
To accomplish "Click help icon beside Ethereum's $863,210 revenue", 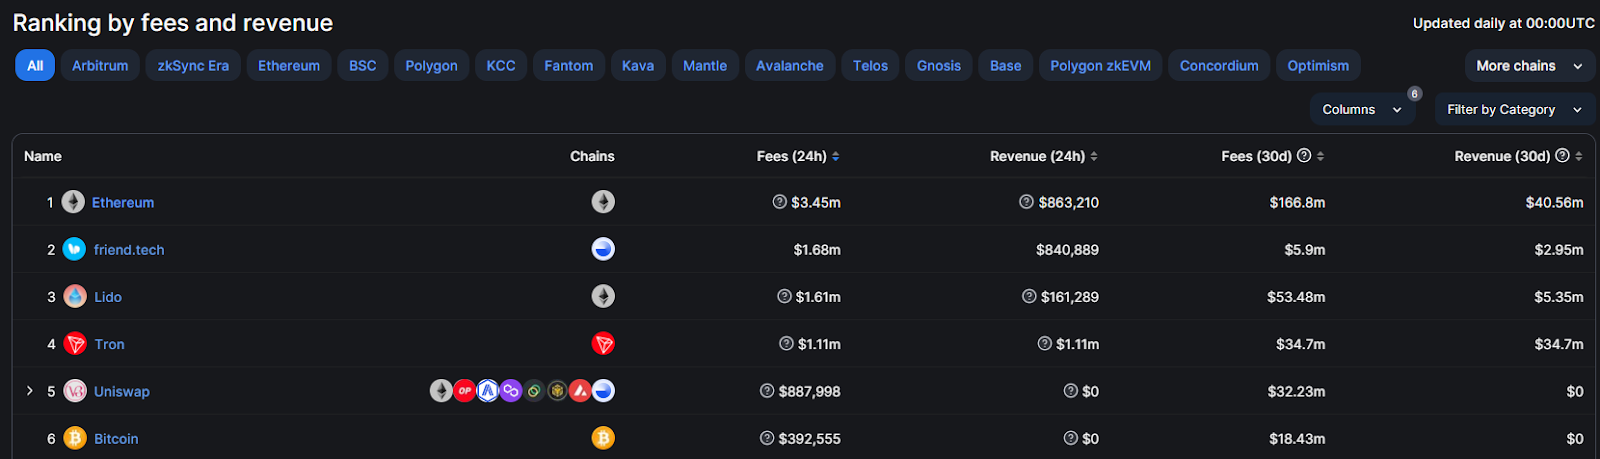I will (x=1026, y=202).
